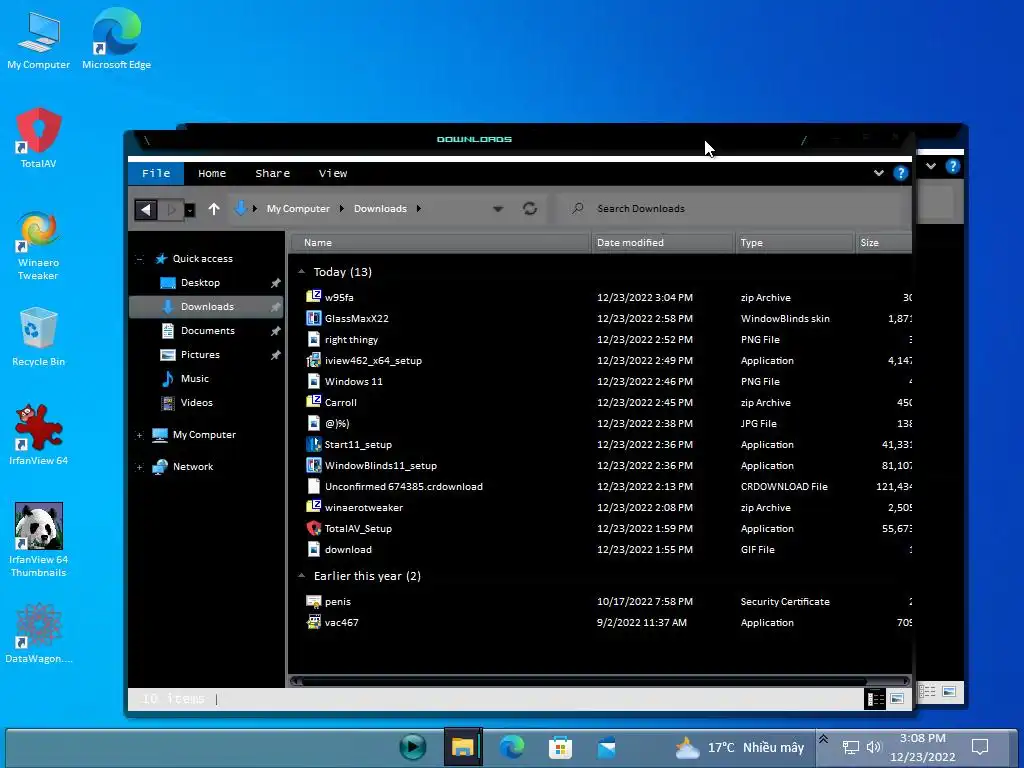
Task: Sort by the Name column header
Action: point(440,242)
